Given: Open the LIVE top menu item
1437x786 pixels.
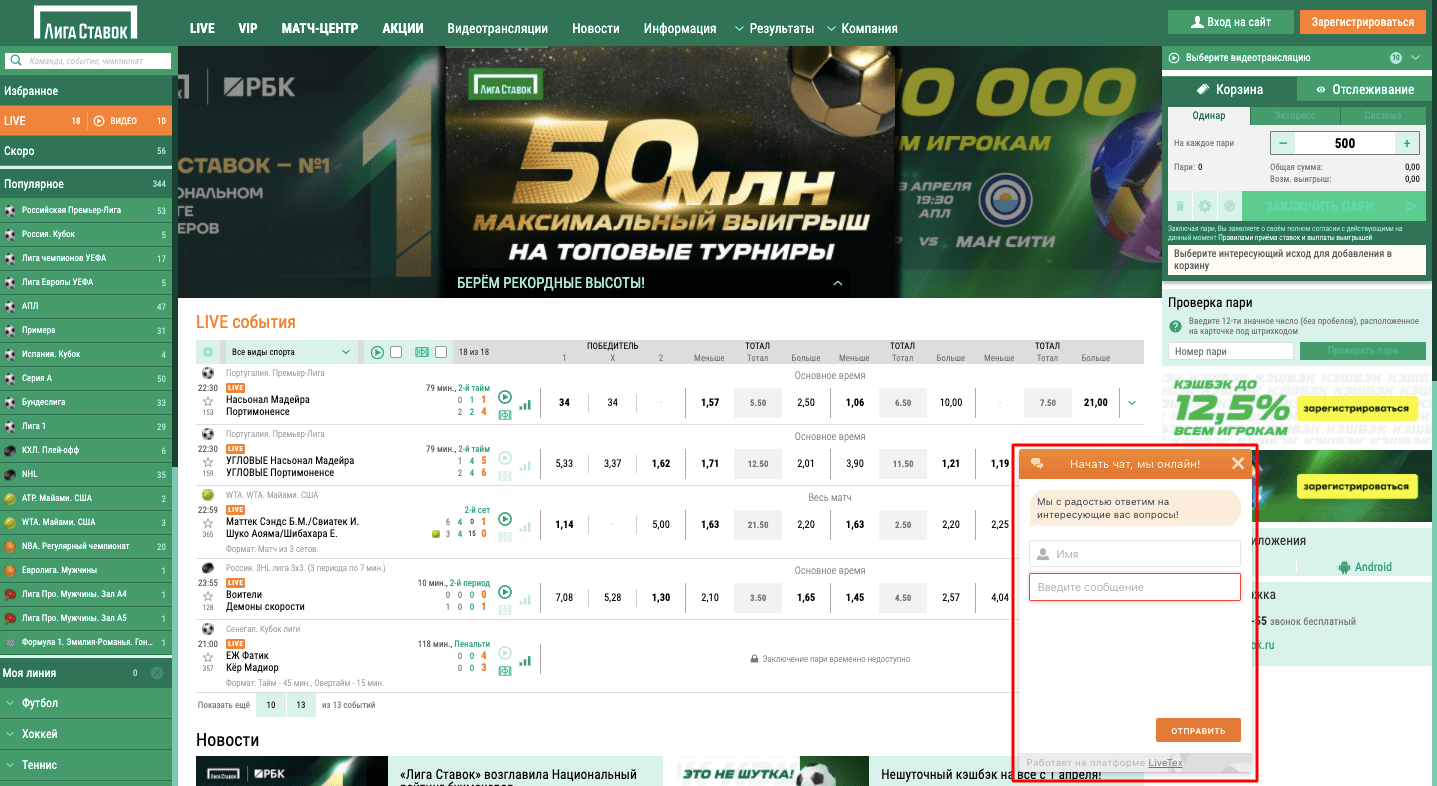Looking at the screenshot, I should click(202, 28).
